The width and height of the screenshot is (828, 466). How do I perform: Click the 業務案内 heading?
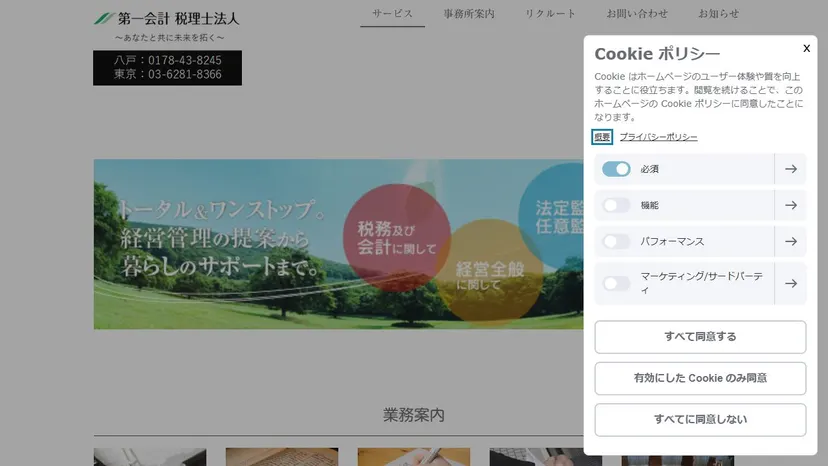413,415
